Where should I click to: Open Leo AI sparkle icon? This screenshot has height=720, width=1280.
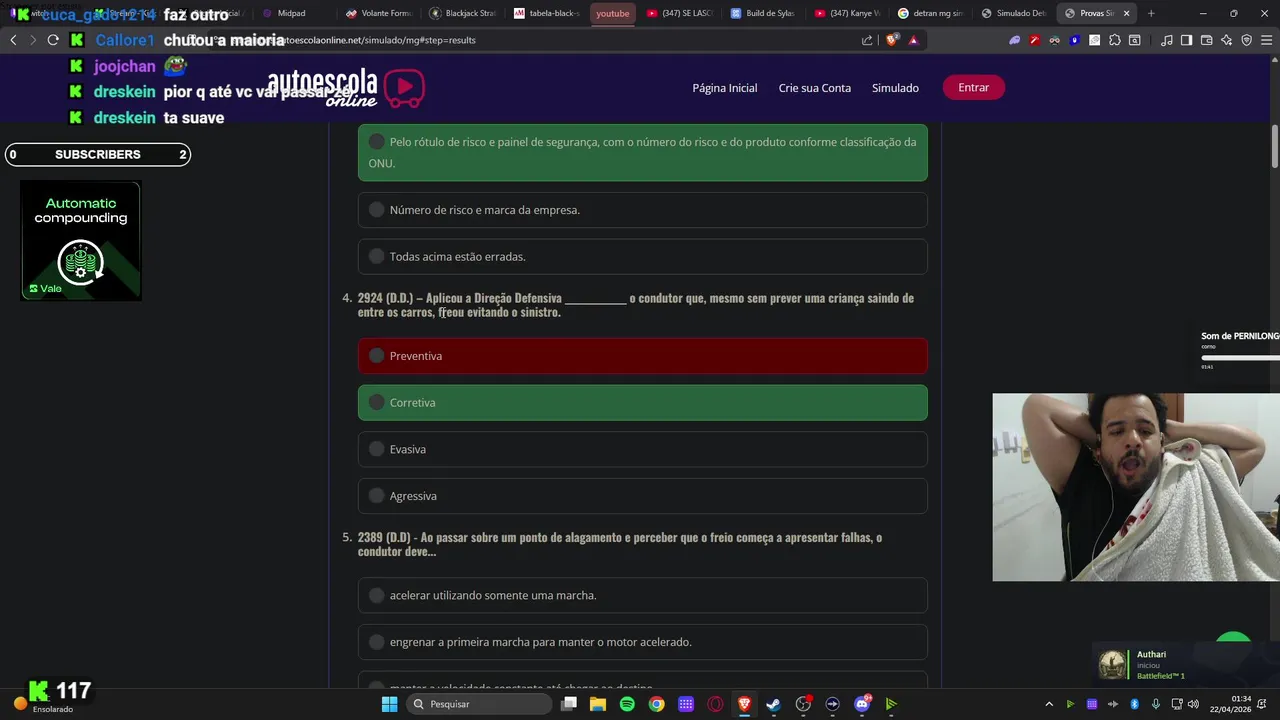tap(1226, 40)
